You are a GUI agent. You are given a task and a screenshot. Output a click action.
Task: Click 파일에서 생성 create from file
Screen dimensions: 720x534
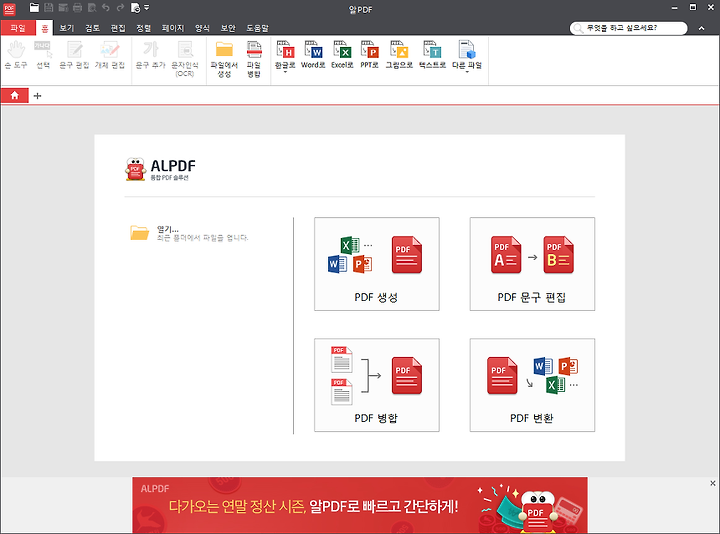[224, 59]
